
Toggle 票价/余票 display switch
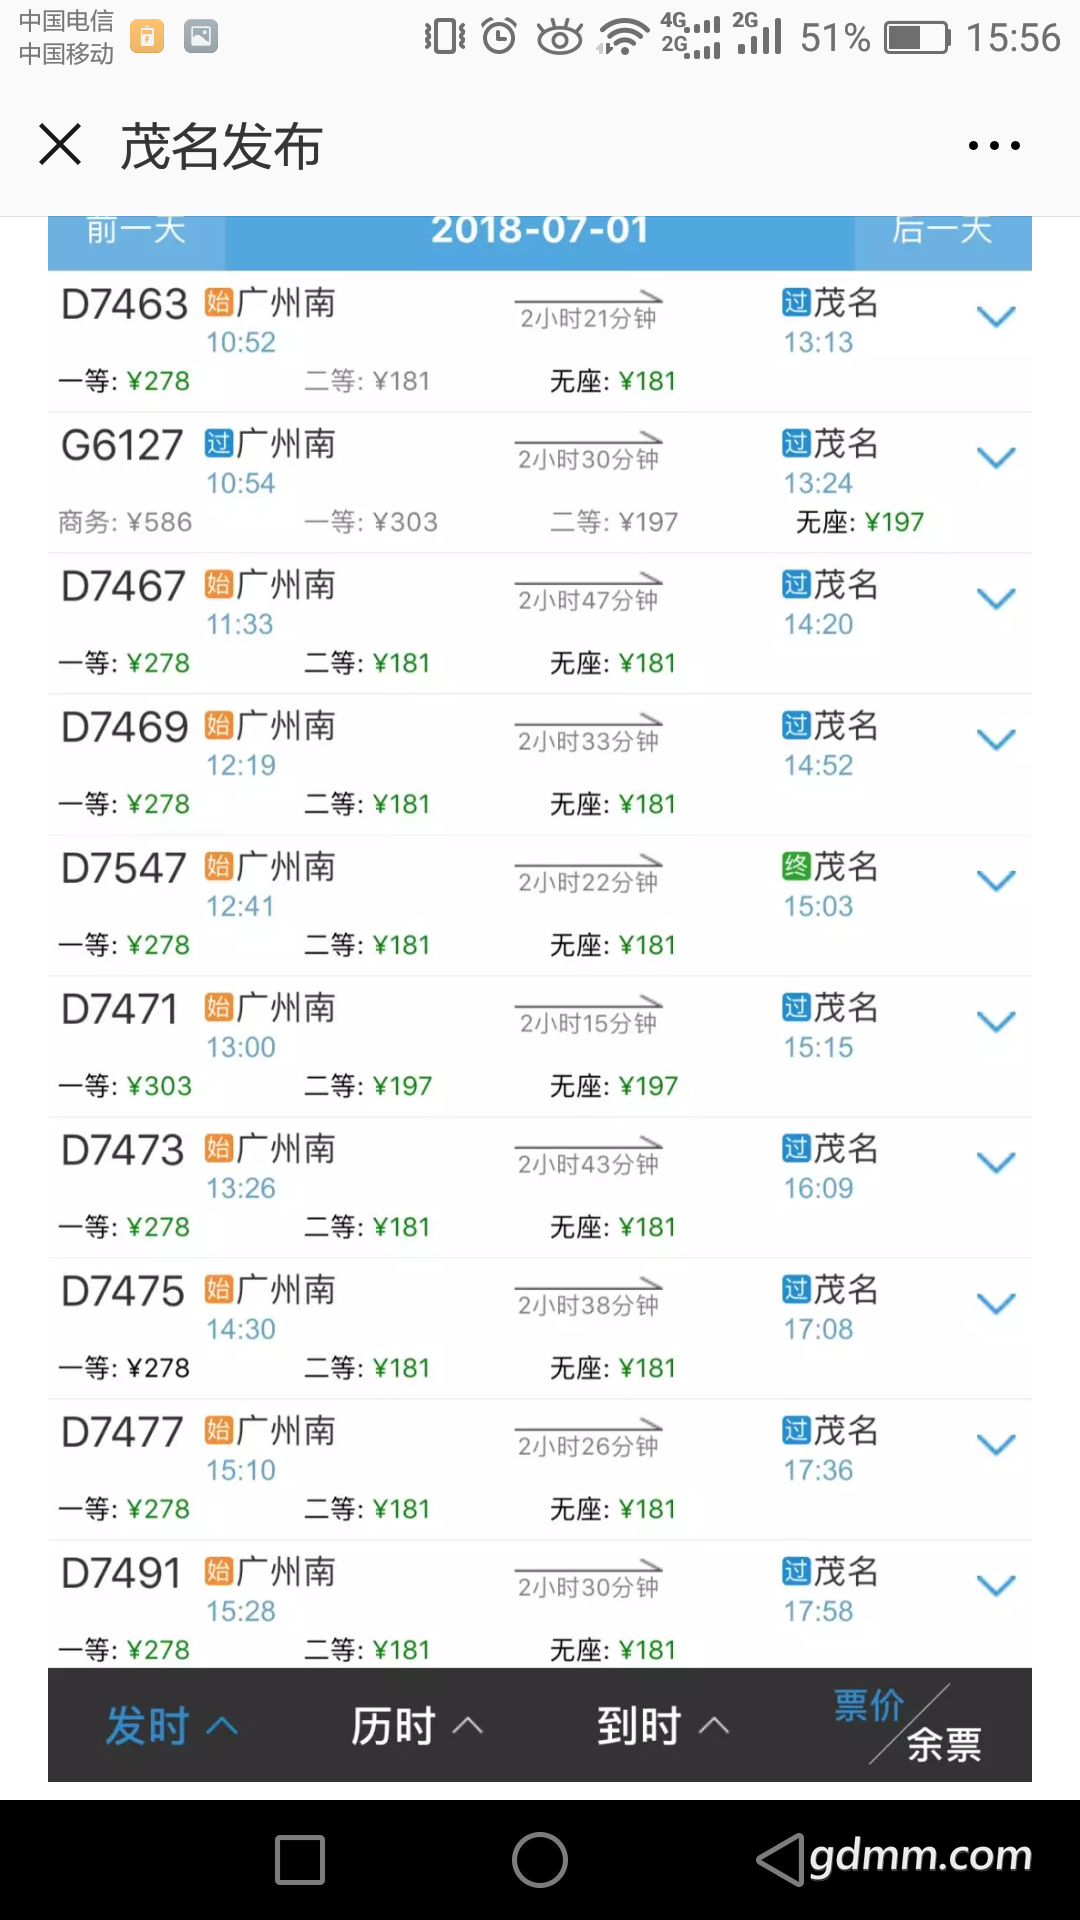pos(908,1726)
